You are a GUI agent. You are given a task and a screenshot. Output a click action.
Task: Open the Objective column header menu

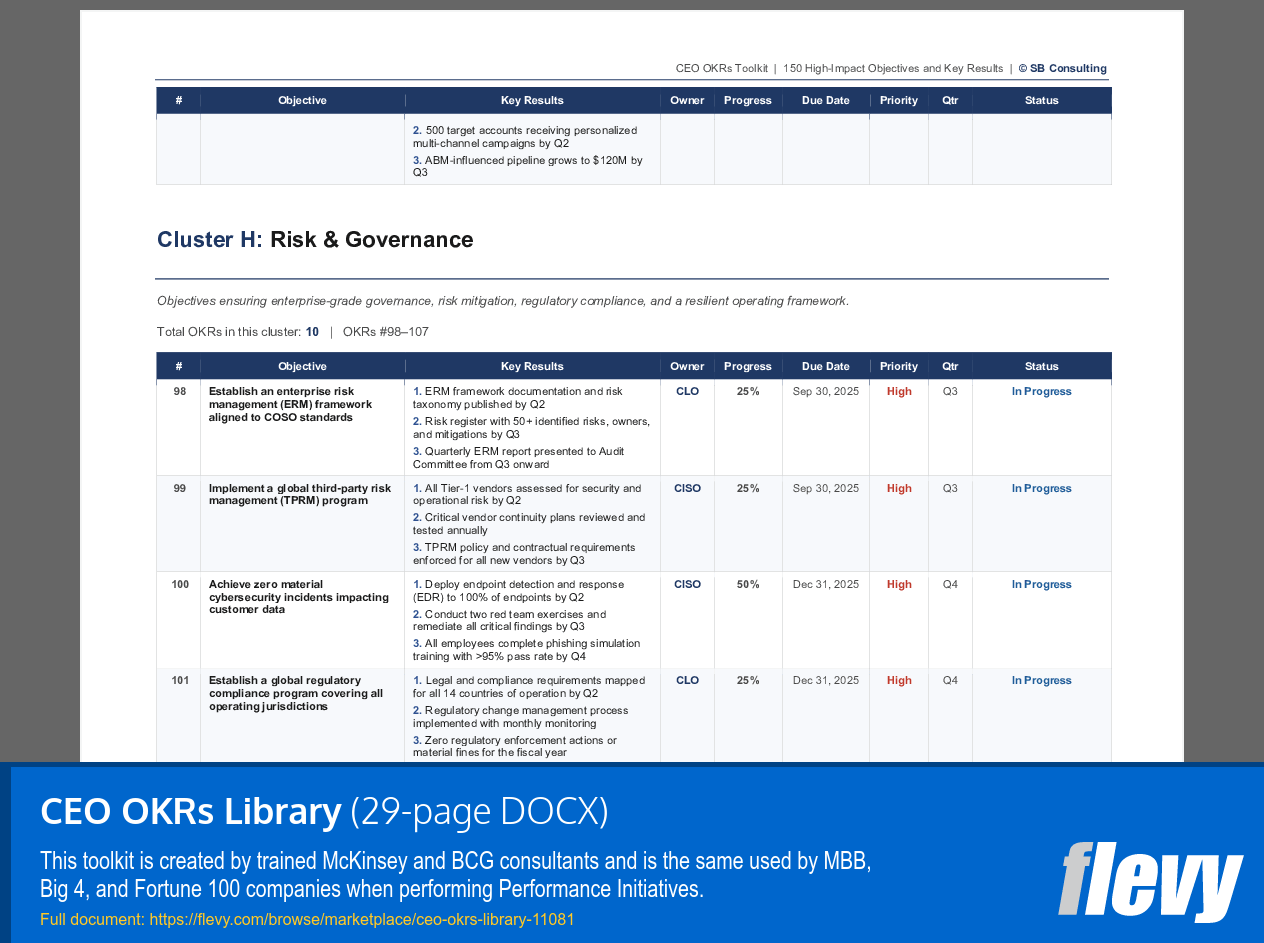coord(302,366)
